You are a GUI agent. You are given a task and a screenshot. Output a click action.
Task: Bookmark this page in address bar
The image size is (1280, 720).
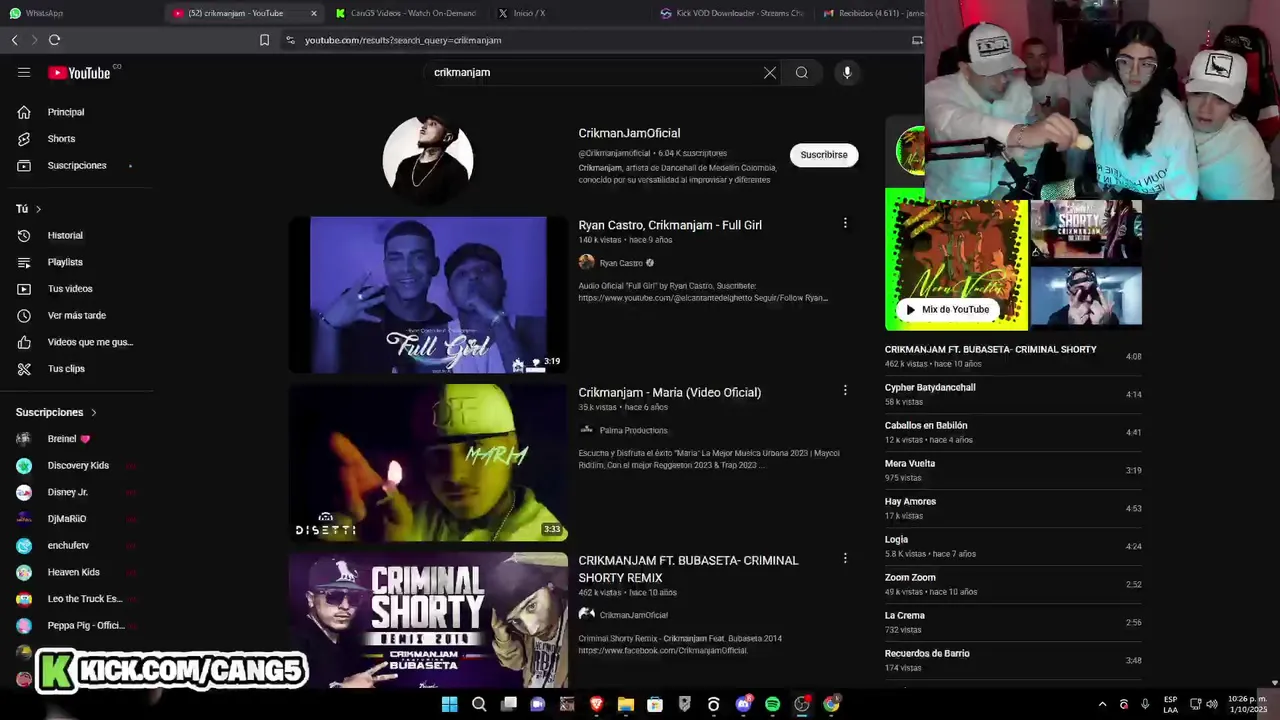264,40
